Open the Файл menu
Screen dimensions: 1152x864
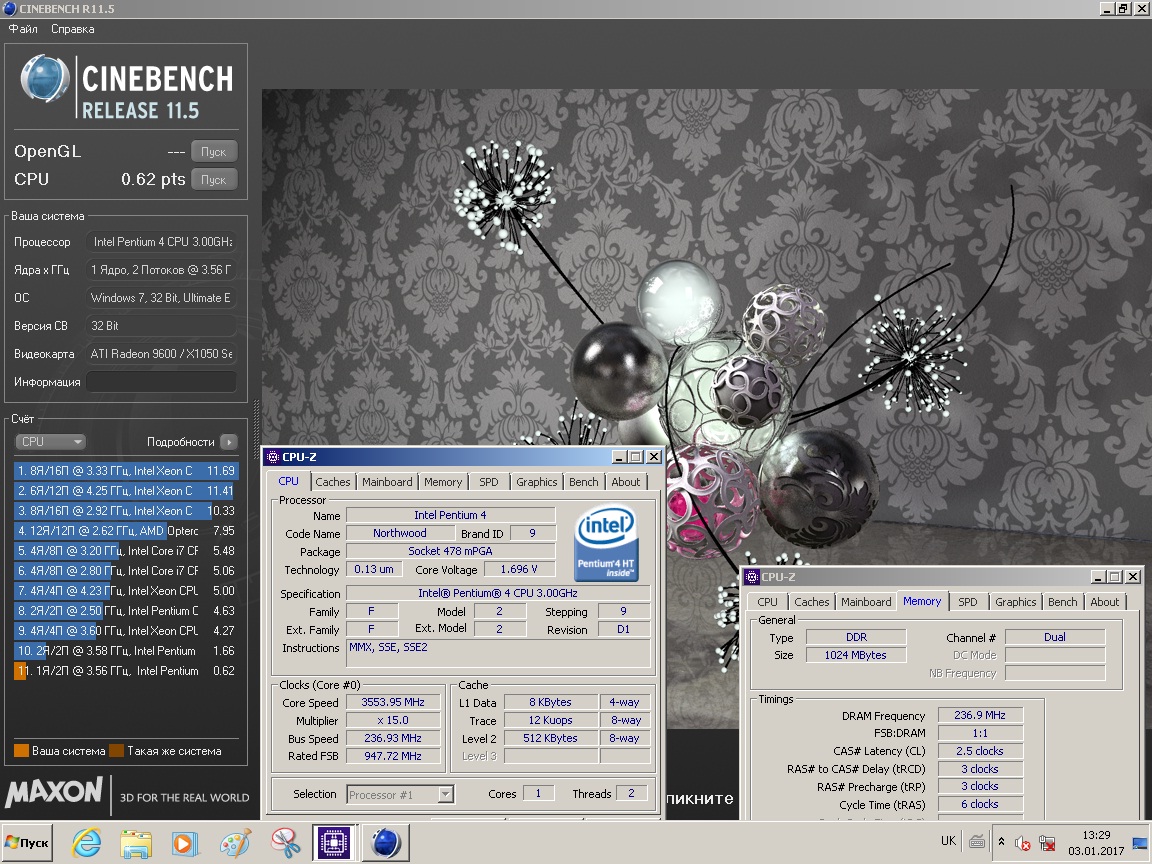point(23,29)
